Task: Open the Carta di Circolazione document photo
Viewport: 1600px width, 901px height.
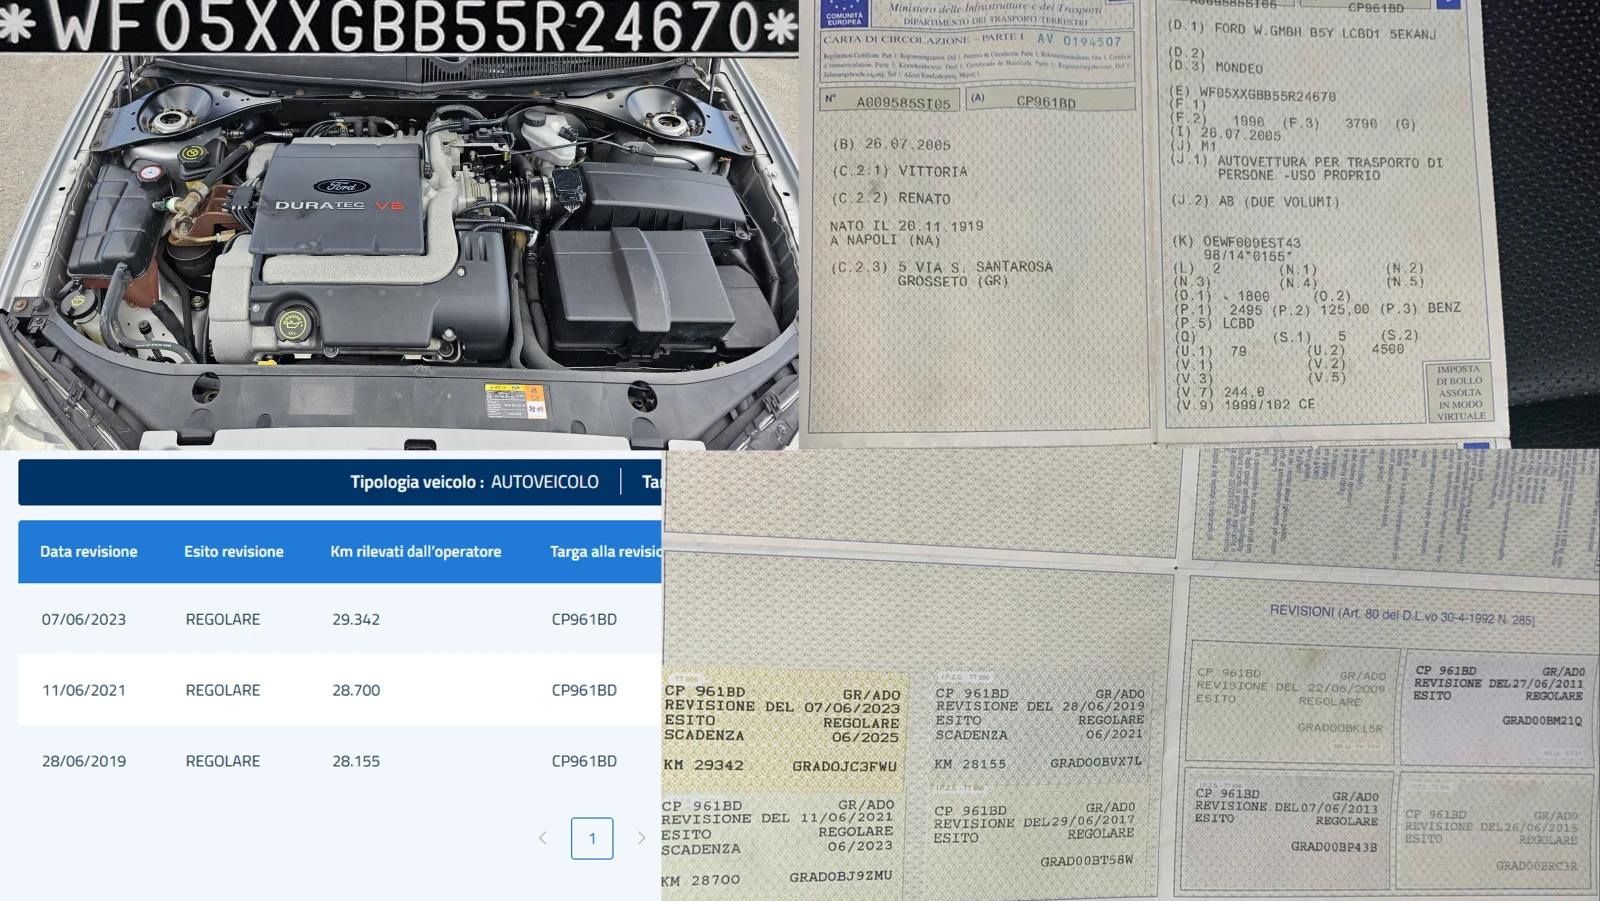Action: click(1150, 220)
